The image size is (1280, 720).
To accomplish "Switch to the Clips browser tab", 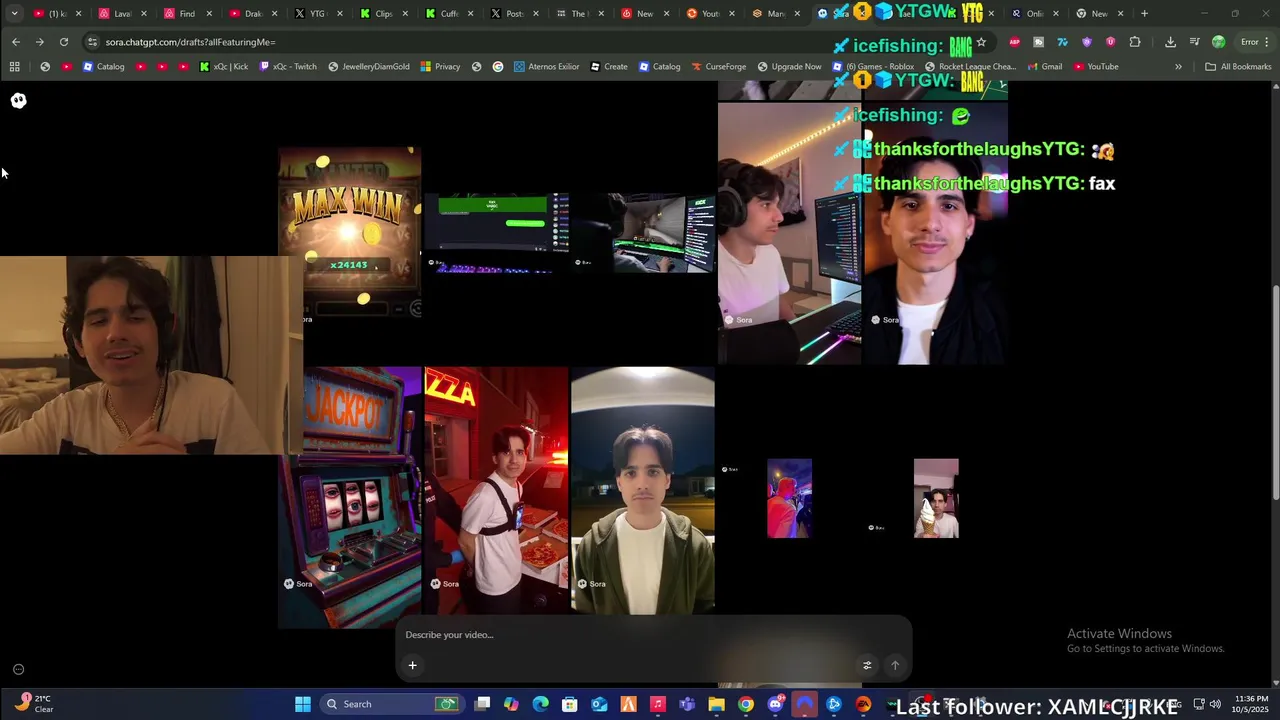I will point(383,13).
